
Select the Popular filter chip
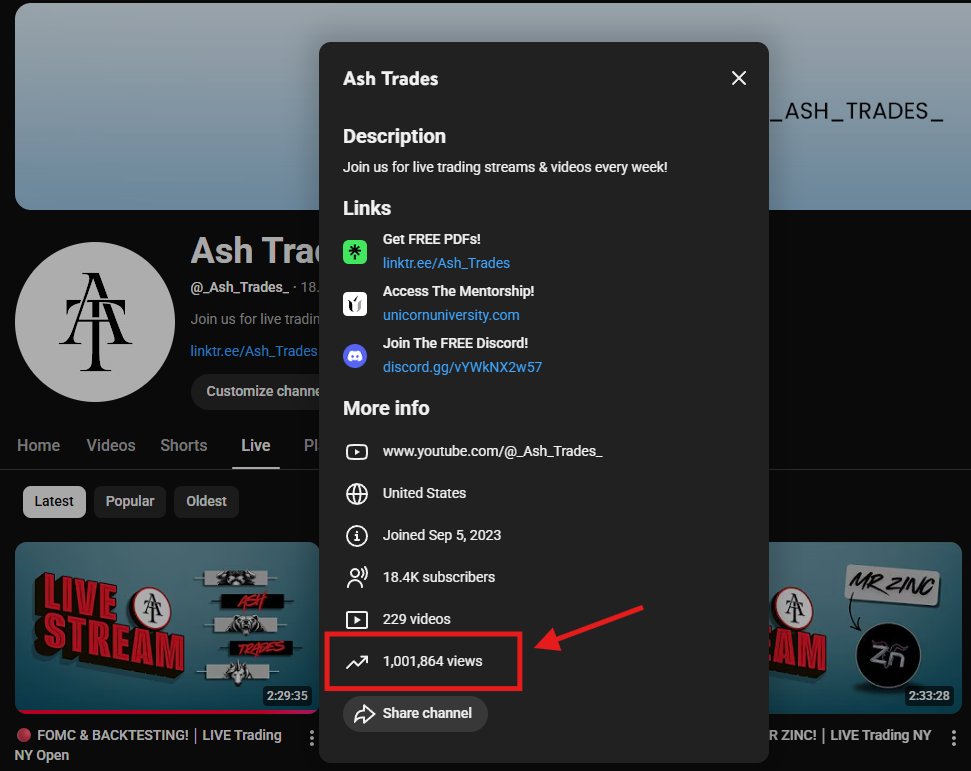(x=129, y=502)
